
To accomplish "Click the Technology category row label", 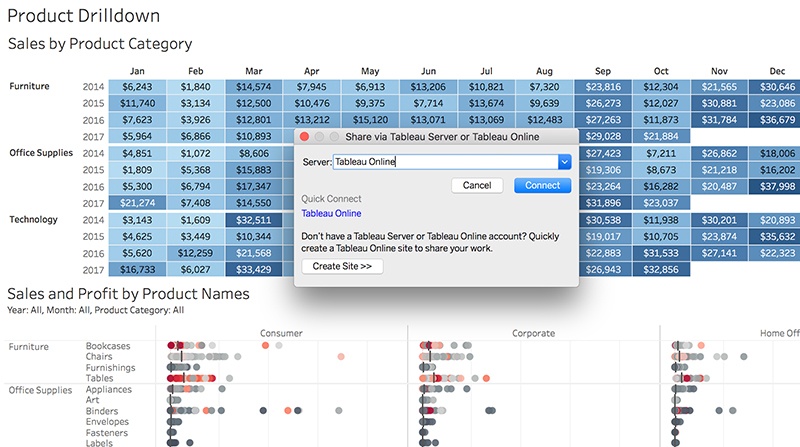I will [36, 219].
